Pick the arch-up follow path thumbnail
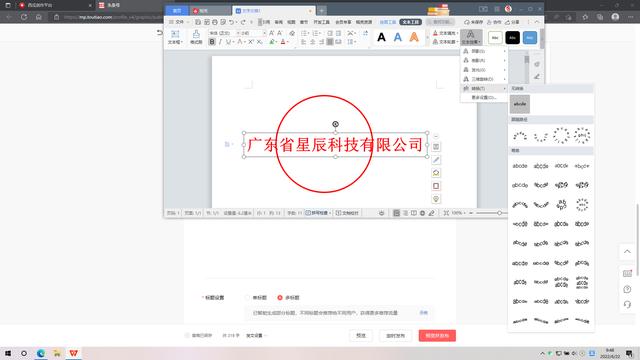 [520, 136]
